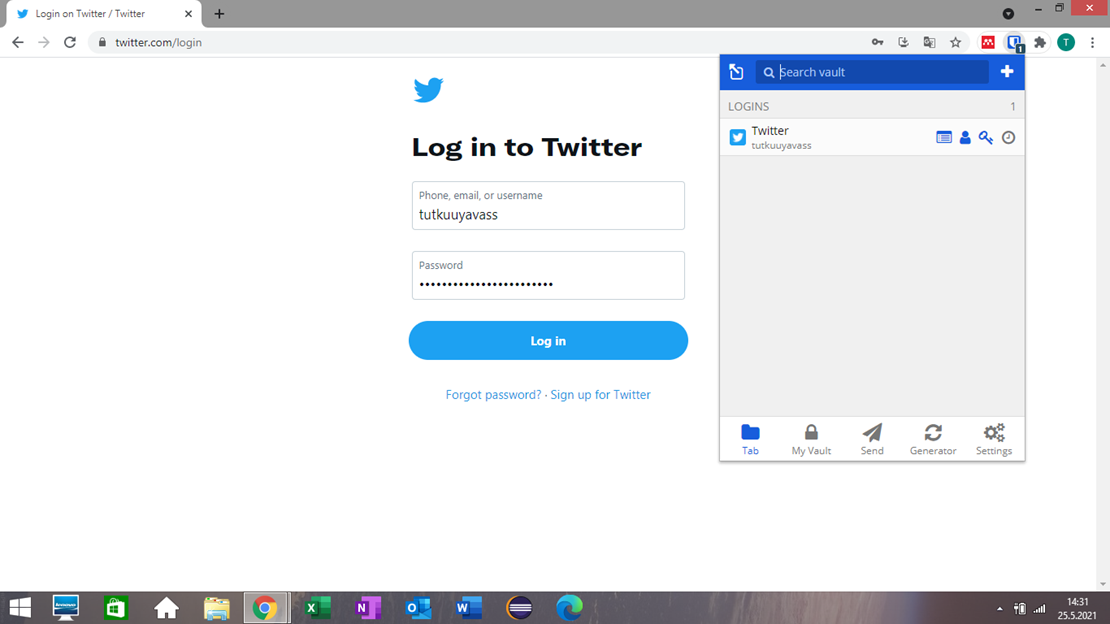Click the saved passwords key icon in address bar
Image resolution: width=1110 pixels, height=624 pixels.
[x=877, y=42]
